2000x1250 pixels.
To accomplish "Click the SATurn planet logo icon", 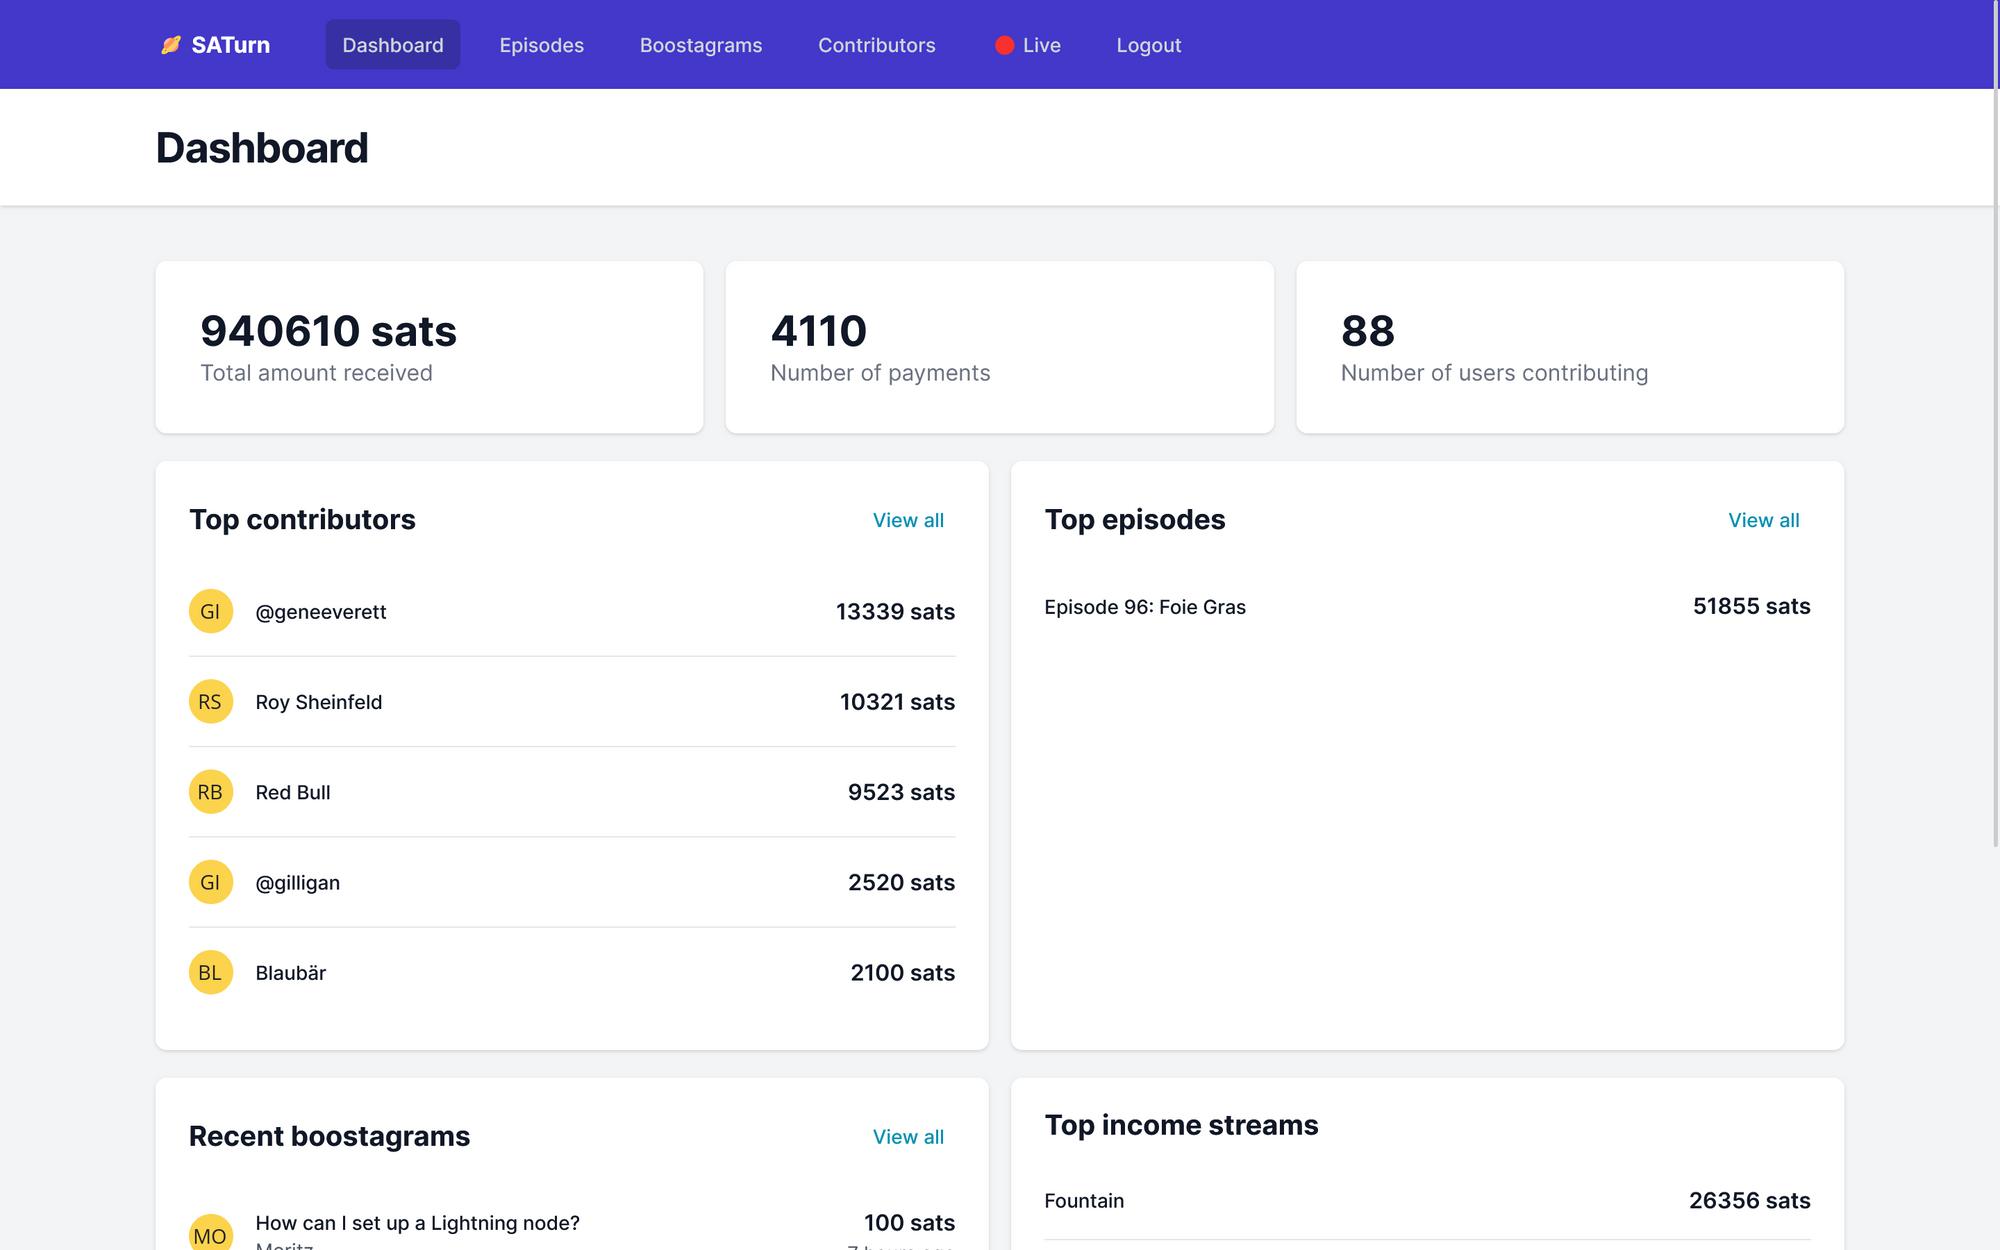I will [x=171, y=45].
